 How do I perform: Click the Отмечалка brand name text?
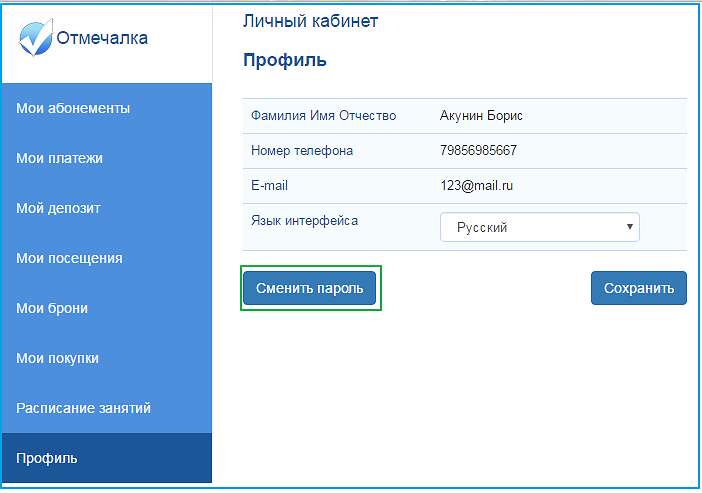(102, 38)
